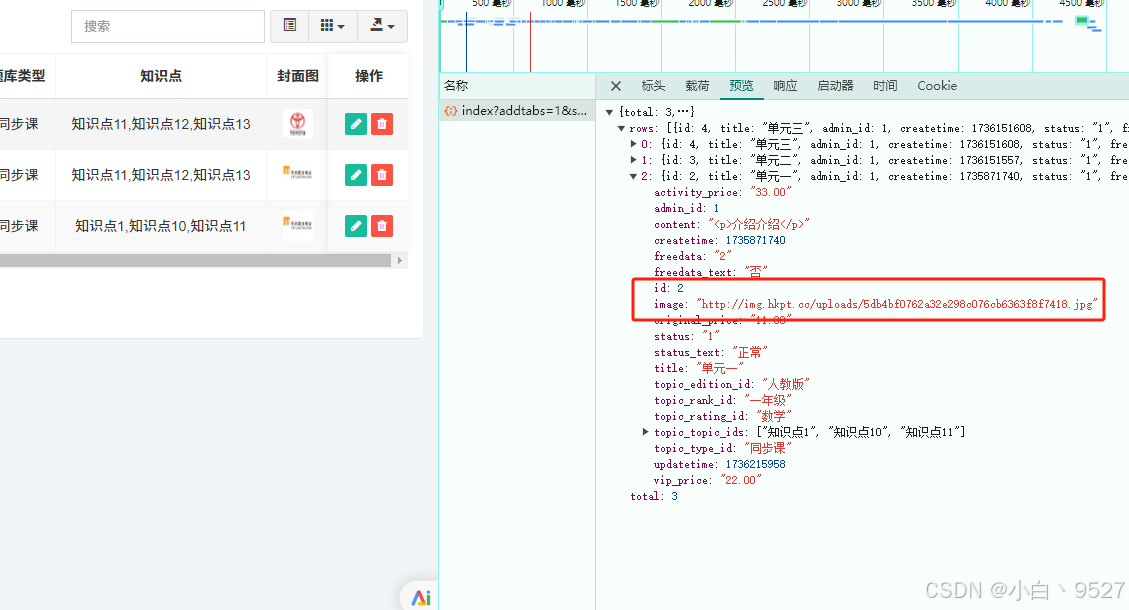Click the freedata_text value "否"
The height and width of the screenshot is (610, 1129).
tap(755, 272)
